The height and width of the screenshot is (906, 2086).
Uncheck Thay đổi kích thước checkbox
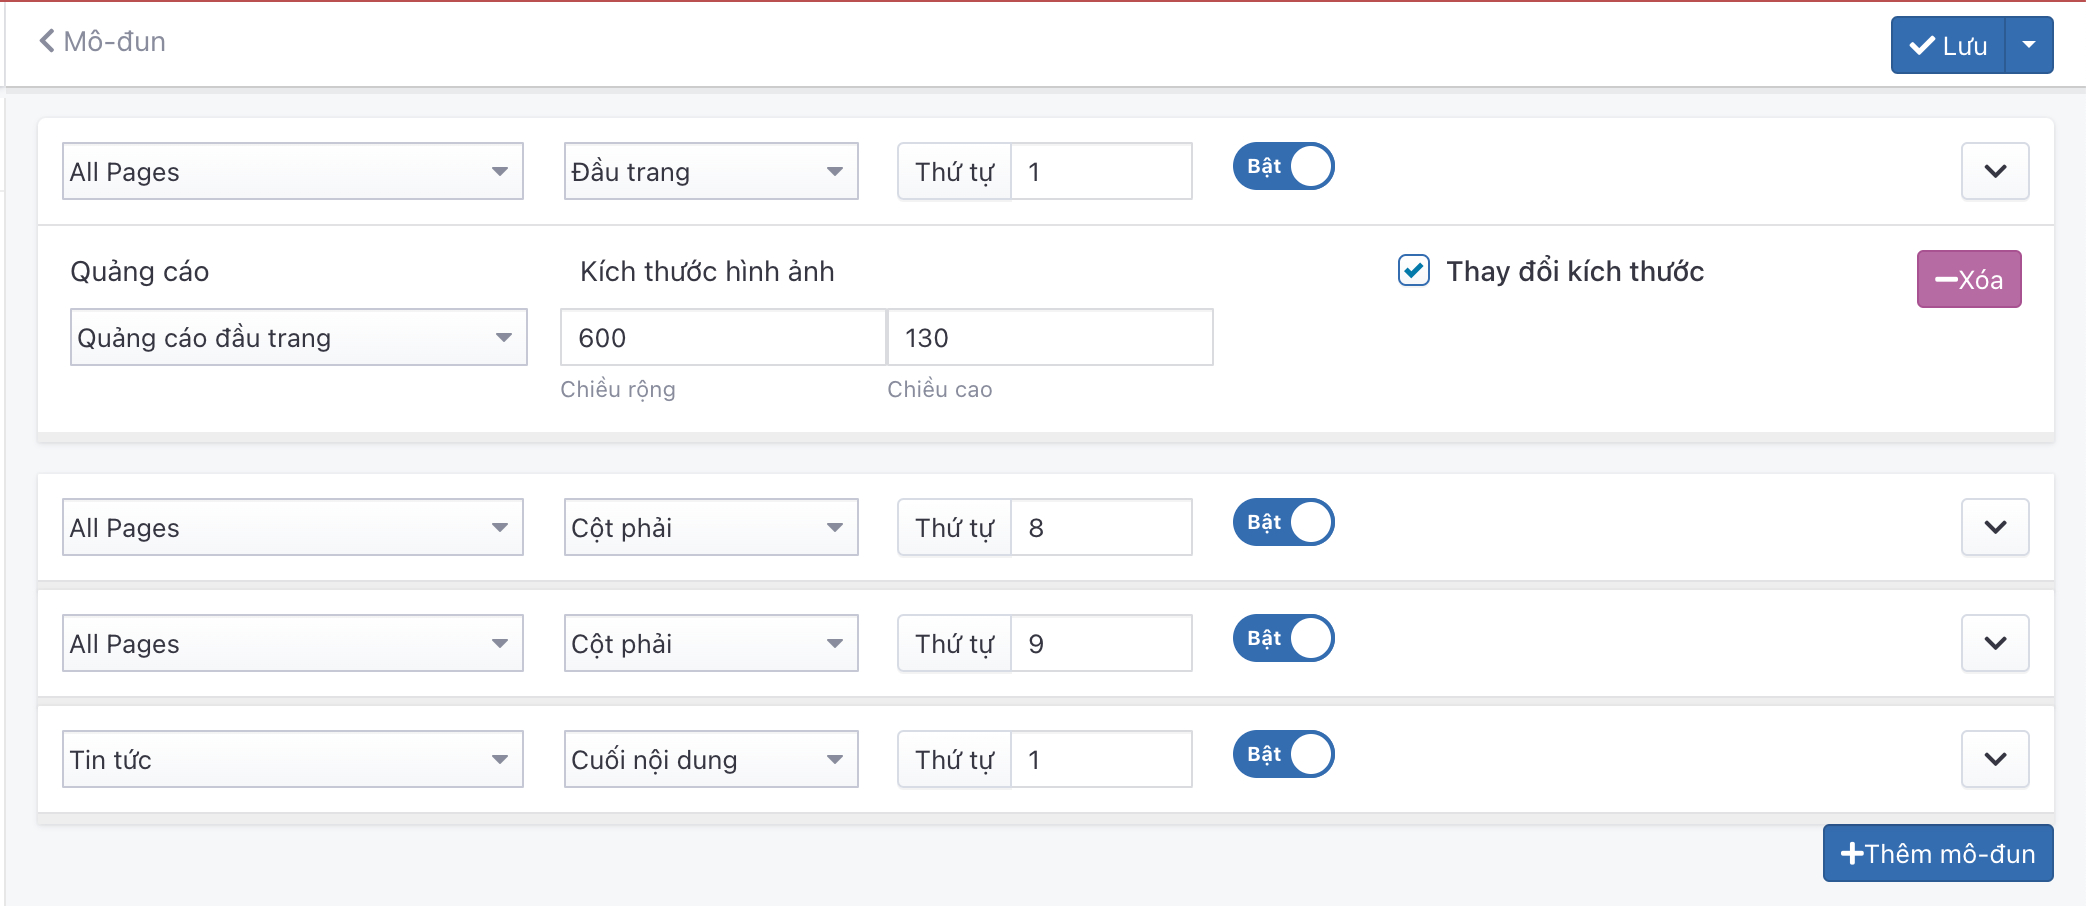click(x=1413, y=270)
